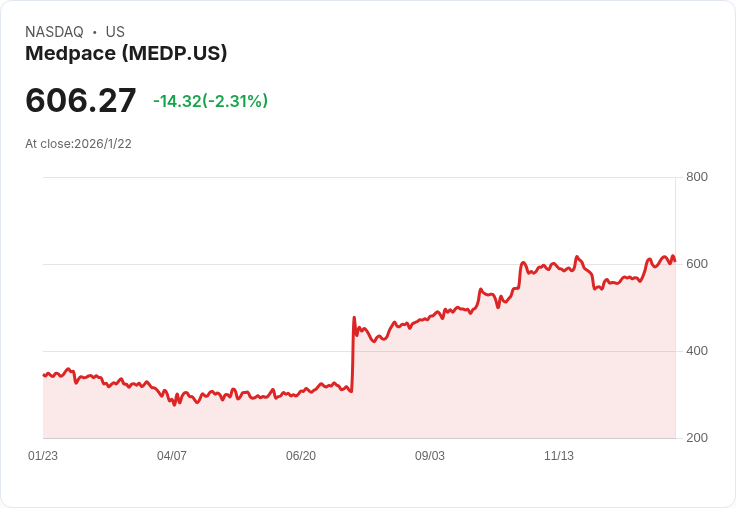Click the 606.27 closing price
This screenshot has height=508, width=736.
coord(81,100)
